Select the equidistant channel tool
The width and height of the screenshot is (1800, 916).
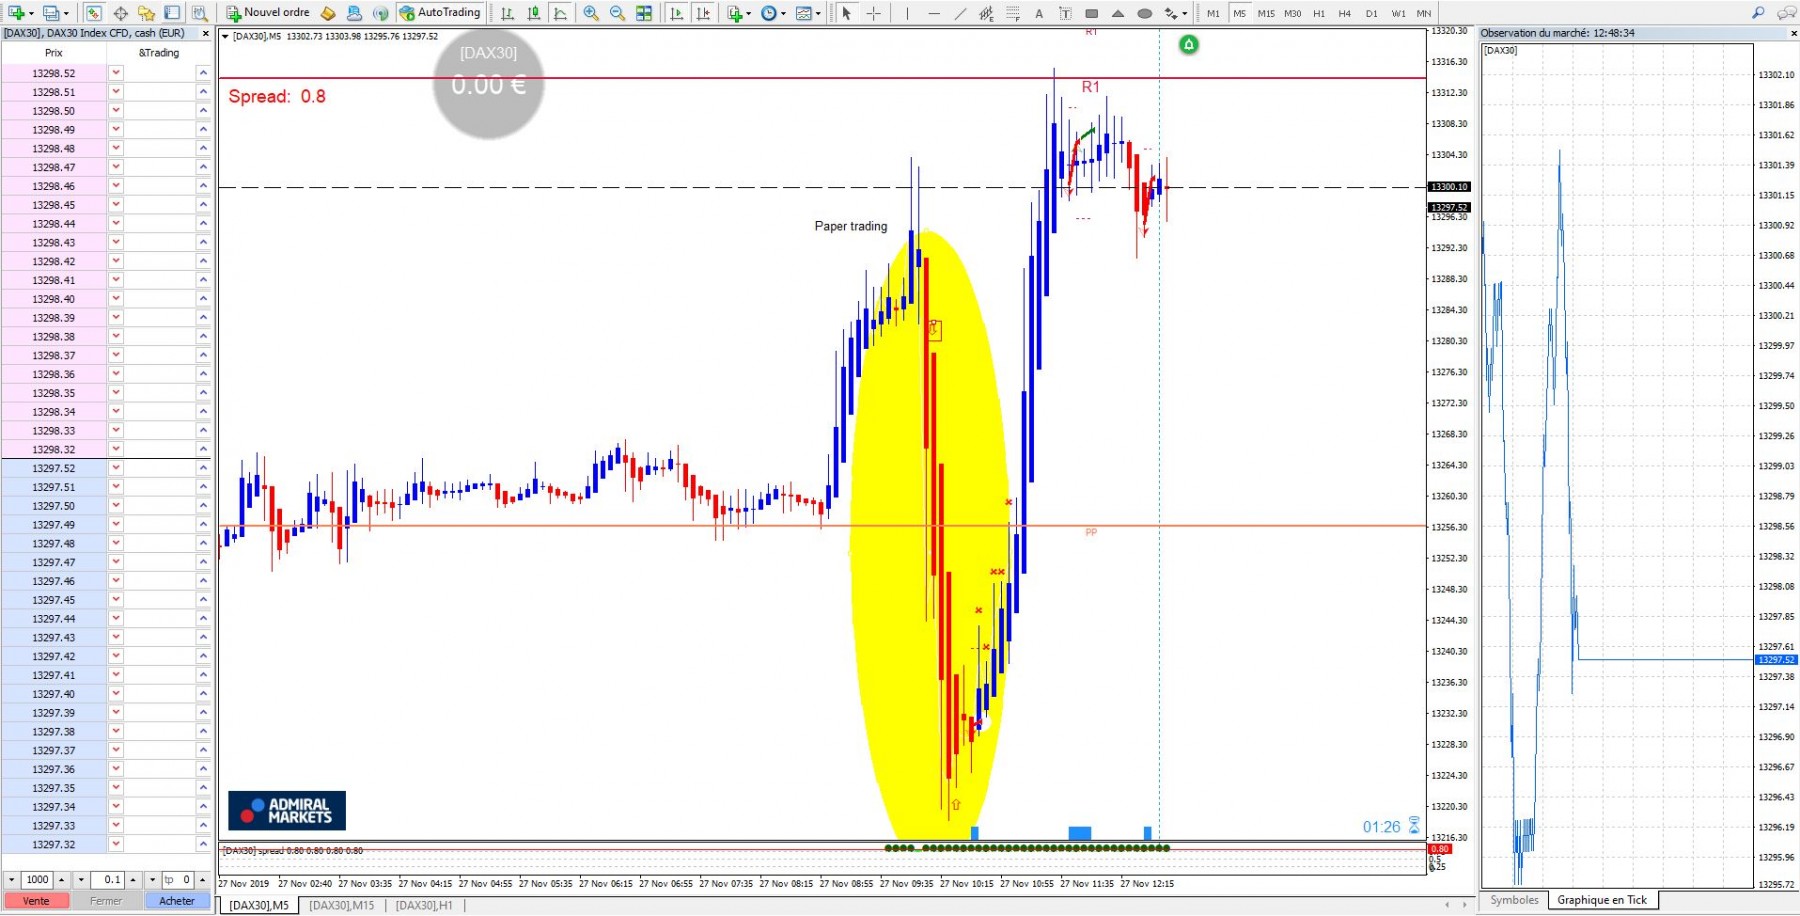986,13
